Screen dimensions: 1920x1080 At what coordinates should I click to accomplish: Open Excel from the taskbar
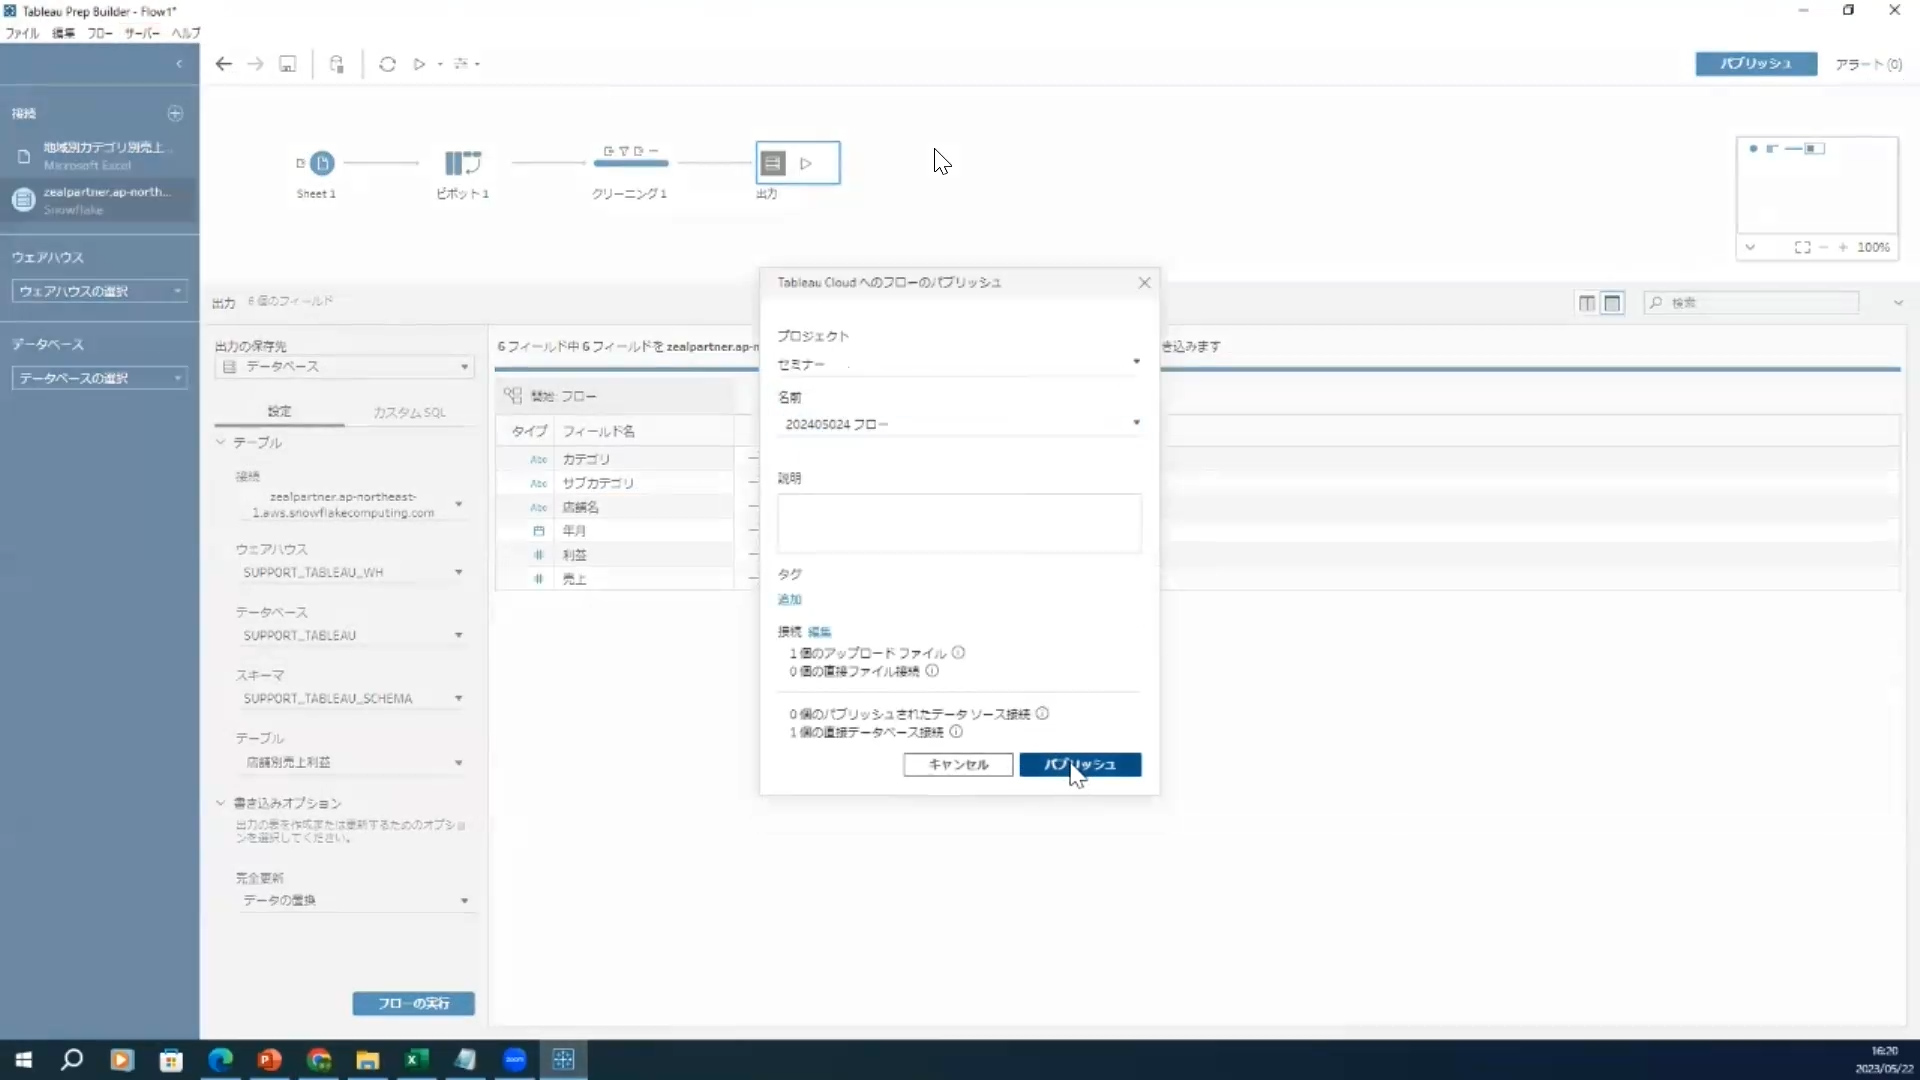tap(416, 1060)
